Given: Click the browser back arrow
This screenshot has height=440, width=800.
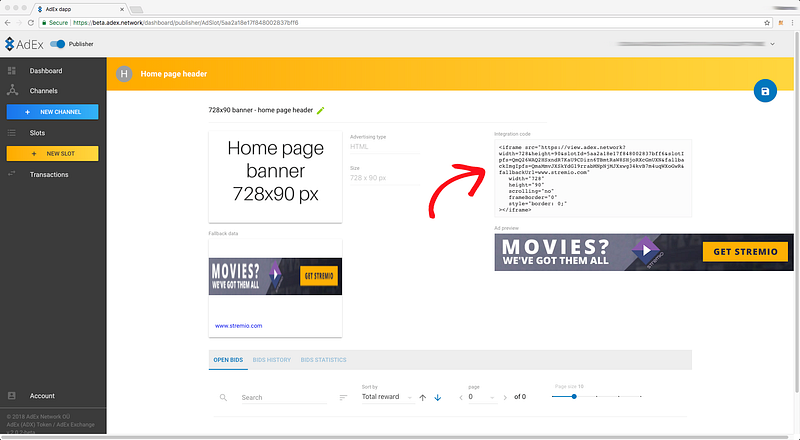Looking at the screenshot, I should click(x=7, y=23).
